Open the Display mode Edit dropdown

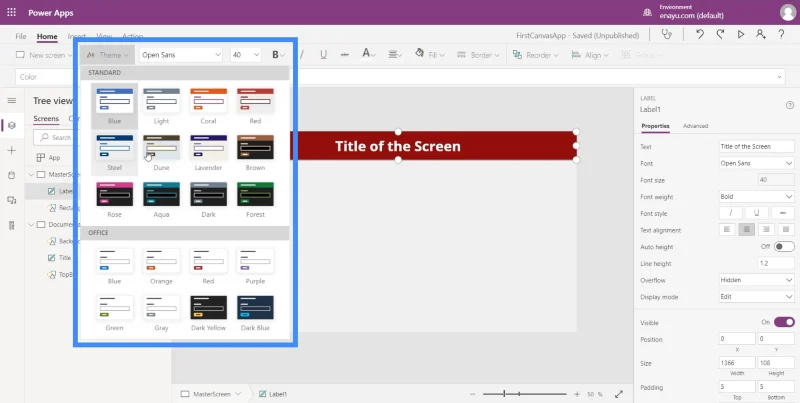click(756, 296)
